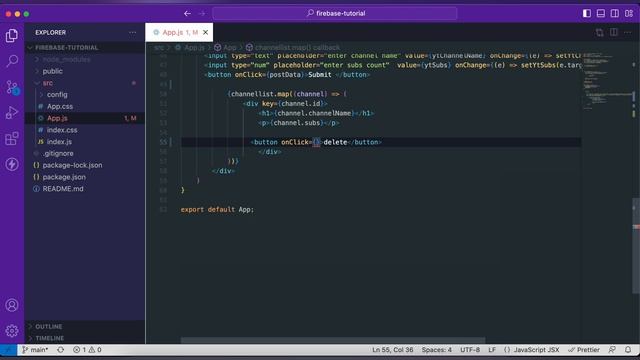
Task: Split the editor to the right
Action: pyautogui.click(x=614, y=32)
